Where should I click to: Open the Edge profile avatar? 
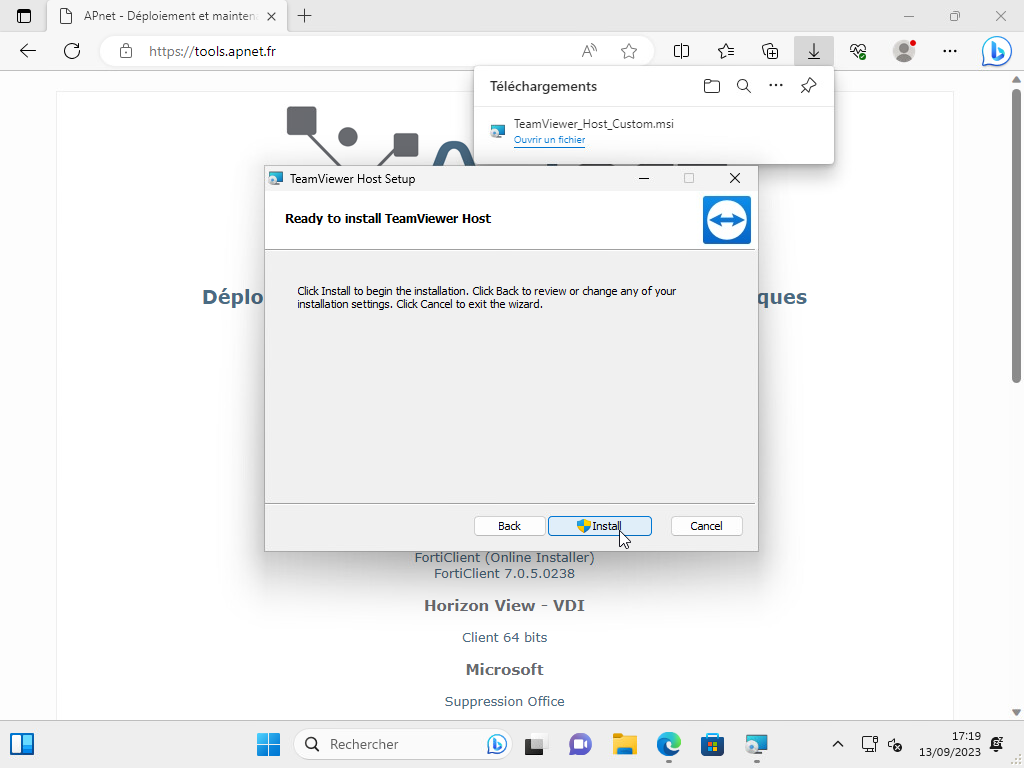point(904,51)
